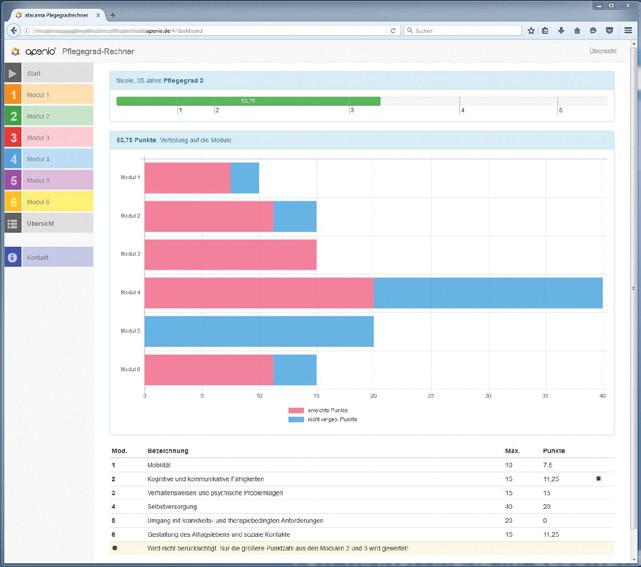Open a new browser tab
This screenshot has height=567, width=641.
(x=113, y=14)
